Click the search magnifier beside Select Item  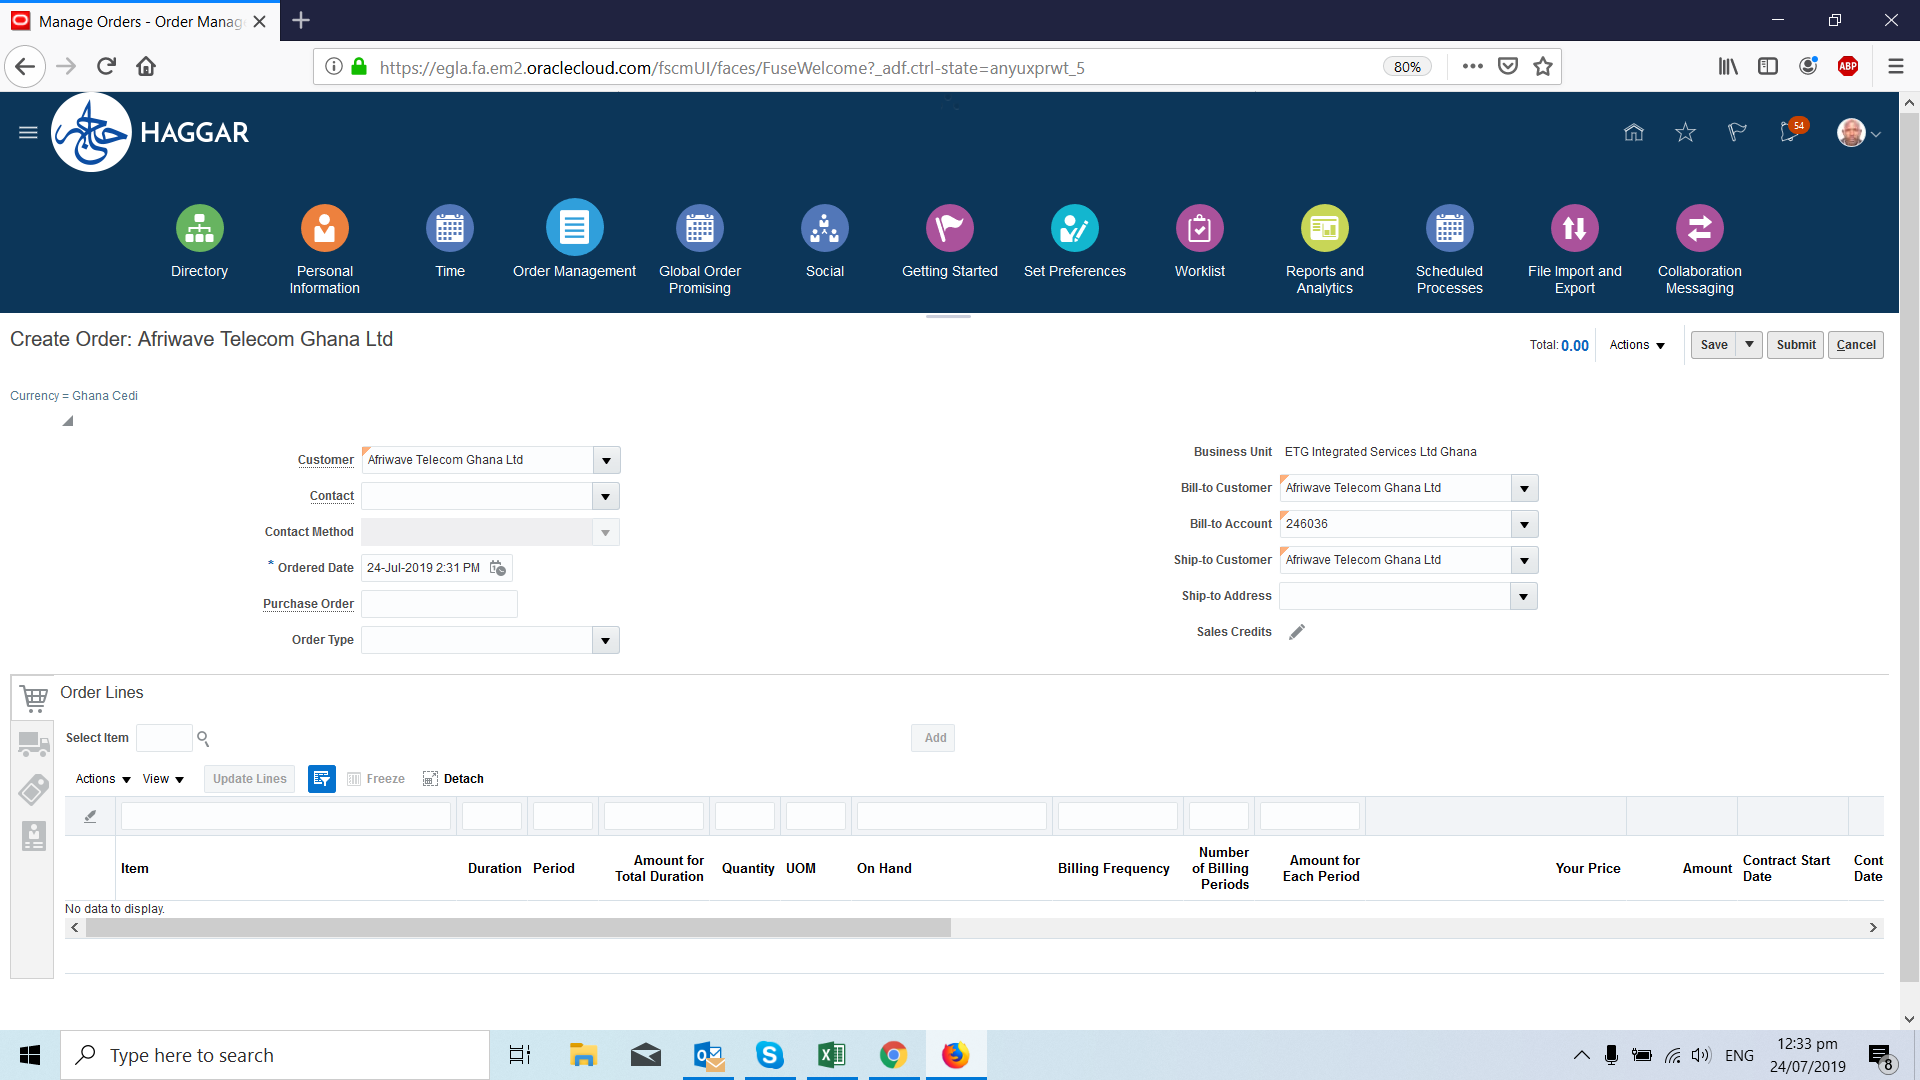[202, 738]
